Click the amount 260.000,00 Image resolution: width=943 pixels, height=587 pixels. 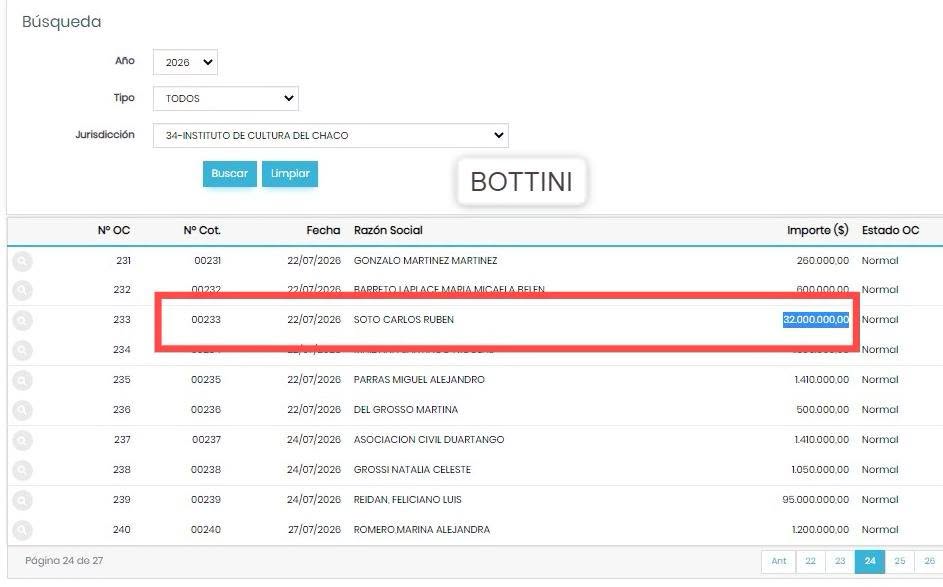(823, 261)
